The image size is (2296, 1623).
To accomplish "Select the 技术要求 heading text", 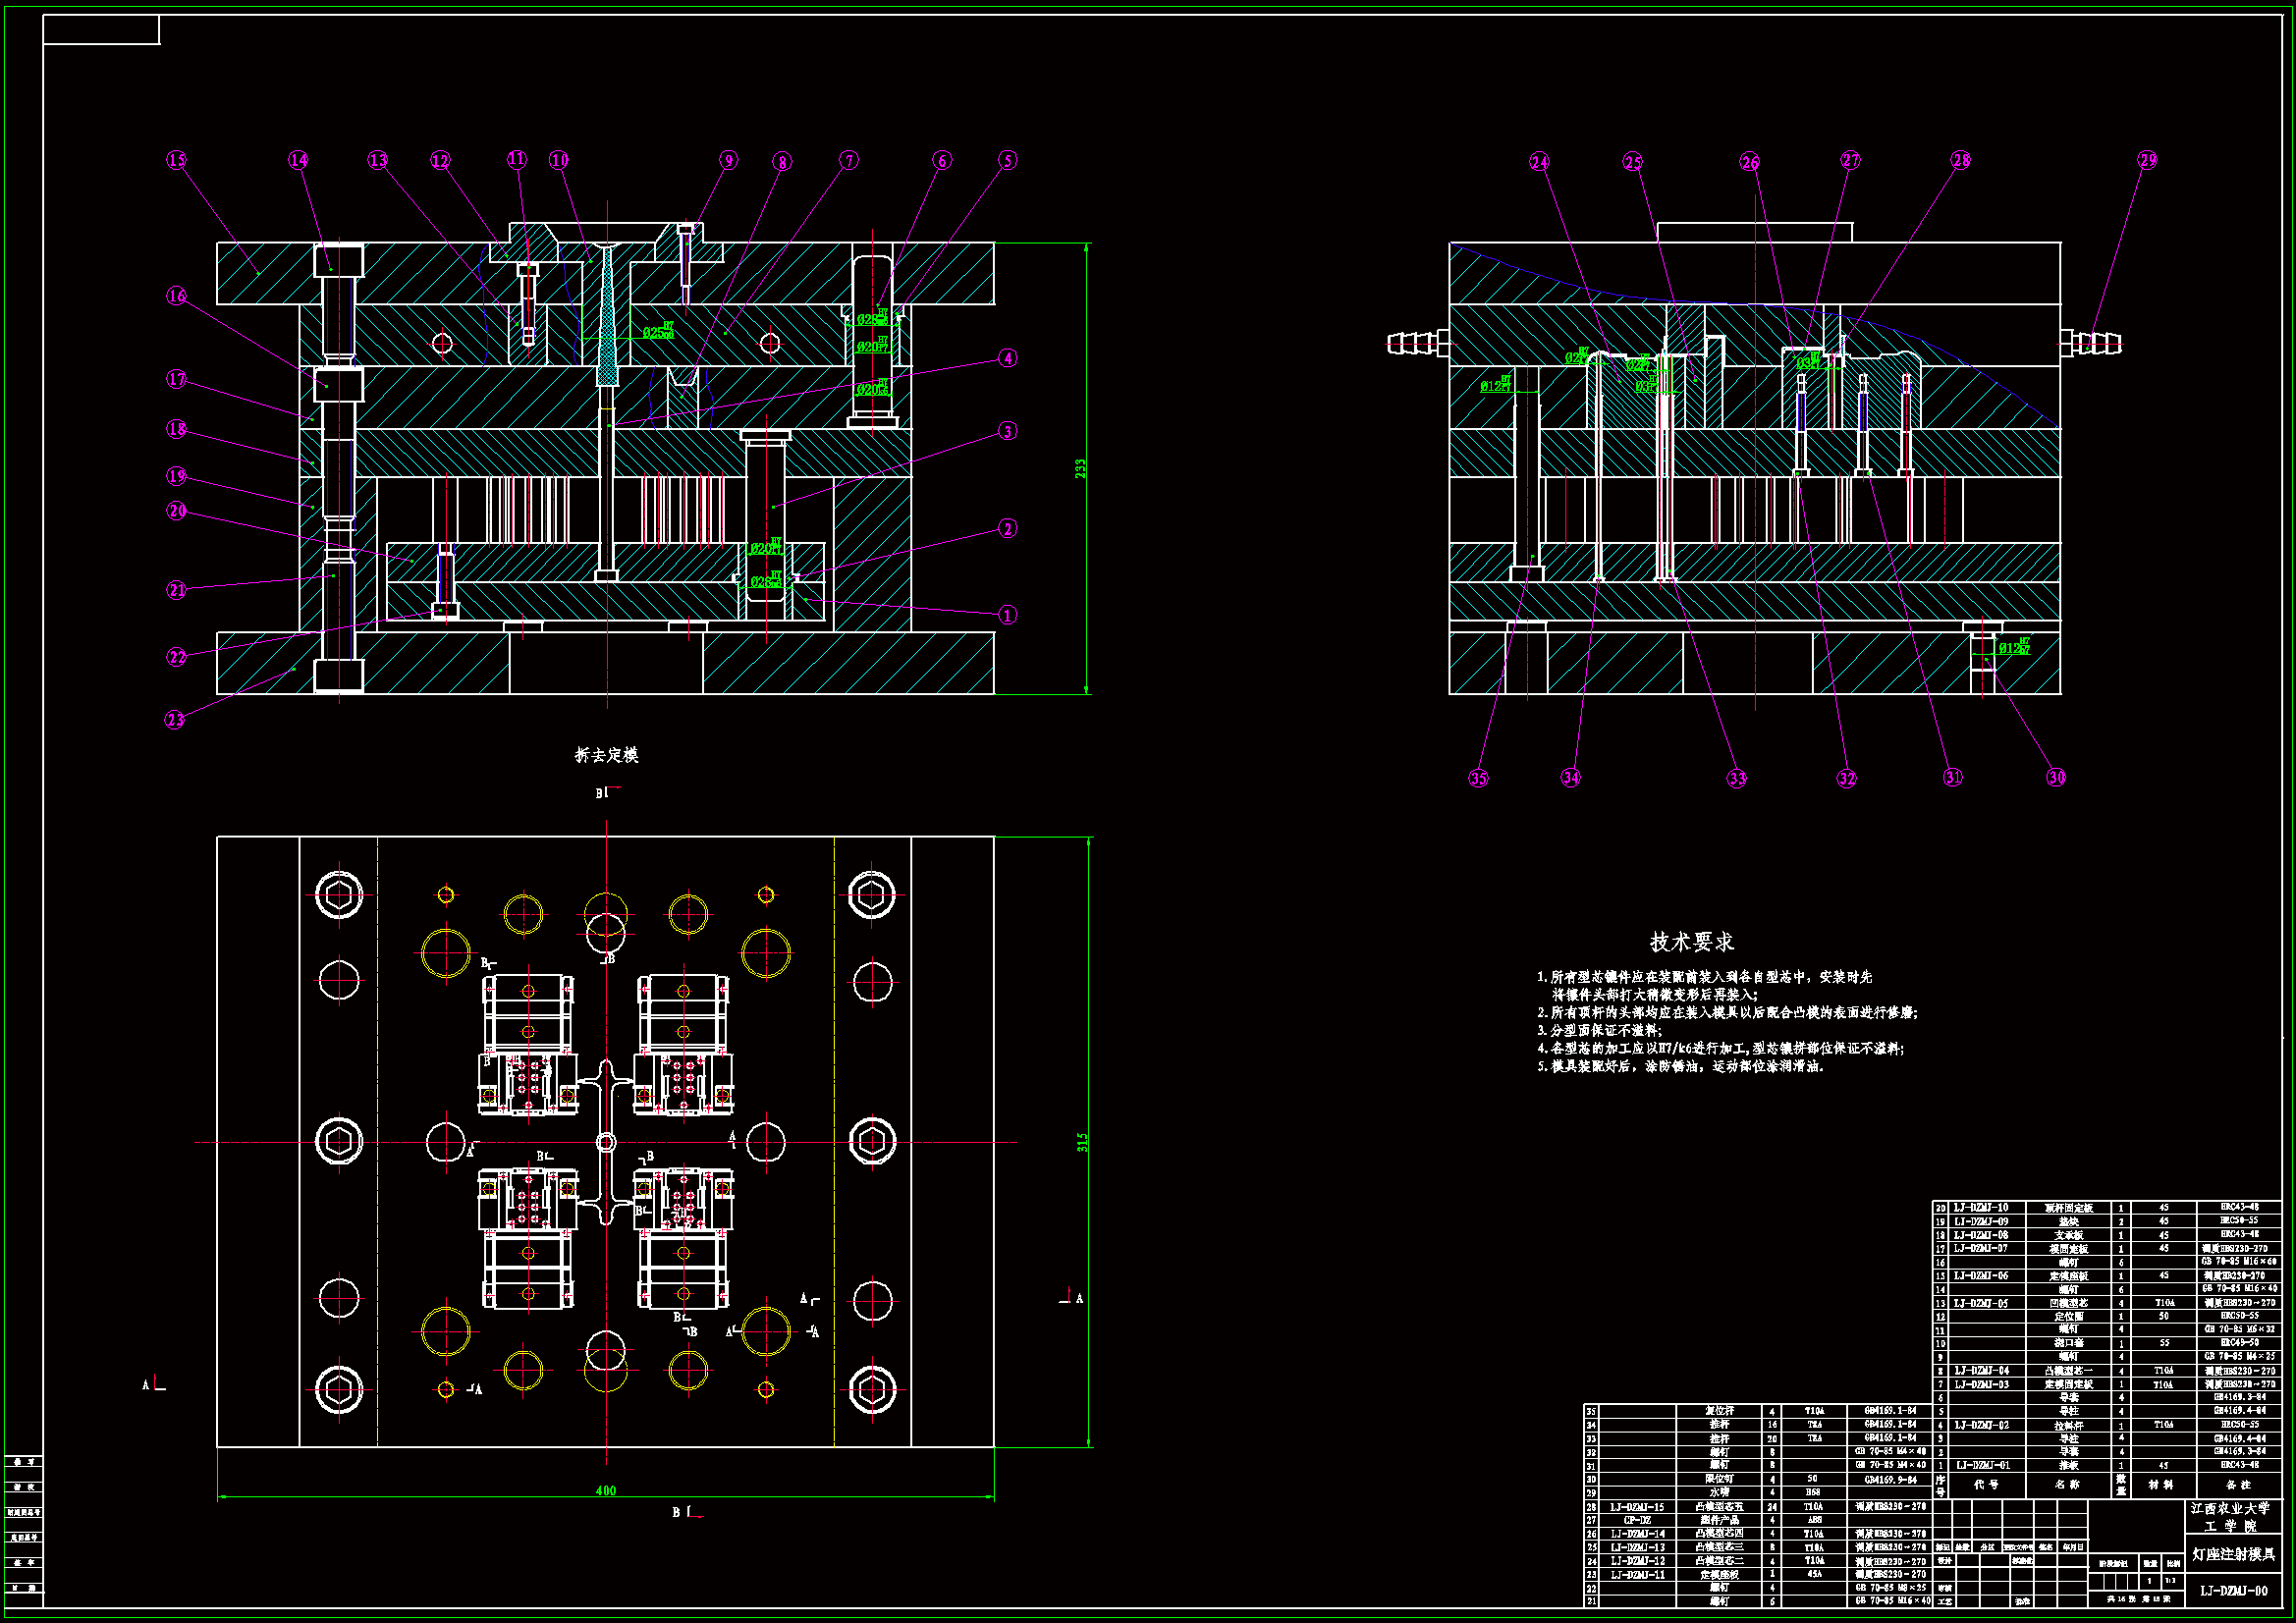I will click(1691, 942).
